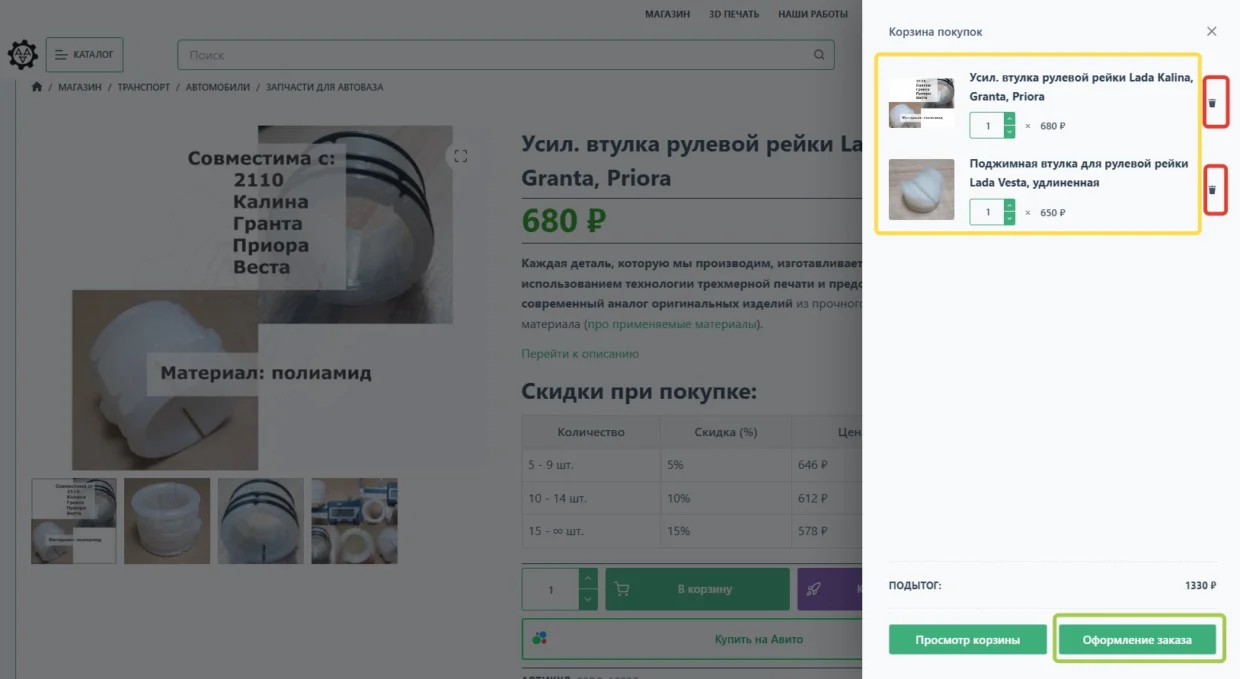This screenshot has width=1240, height=679.
Task: Click the 15 - ∞ шт. row
Action: [x=692, y=531]
